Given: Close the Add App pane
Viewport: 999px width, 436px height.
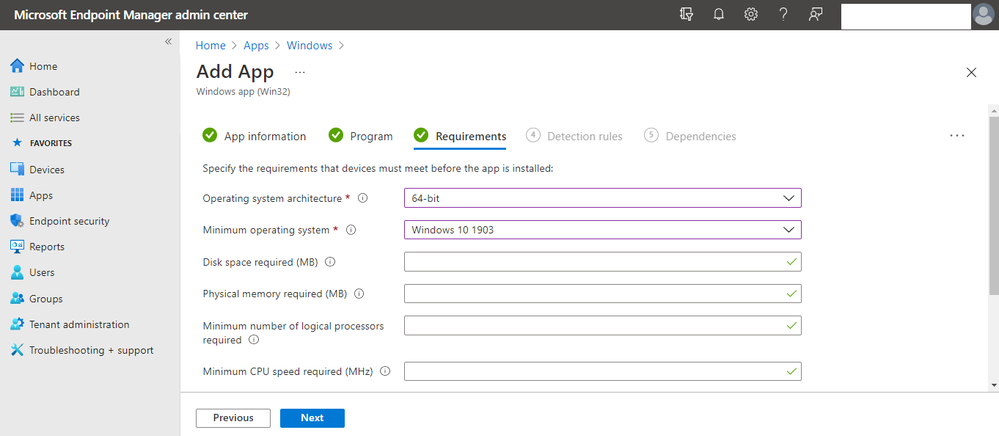Looking at the screenshot, I should click(x=972, y=73).
